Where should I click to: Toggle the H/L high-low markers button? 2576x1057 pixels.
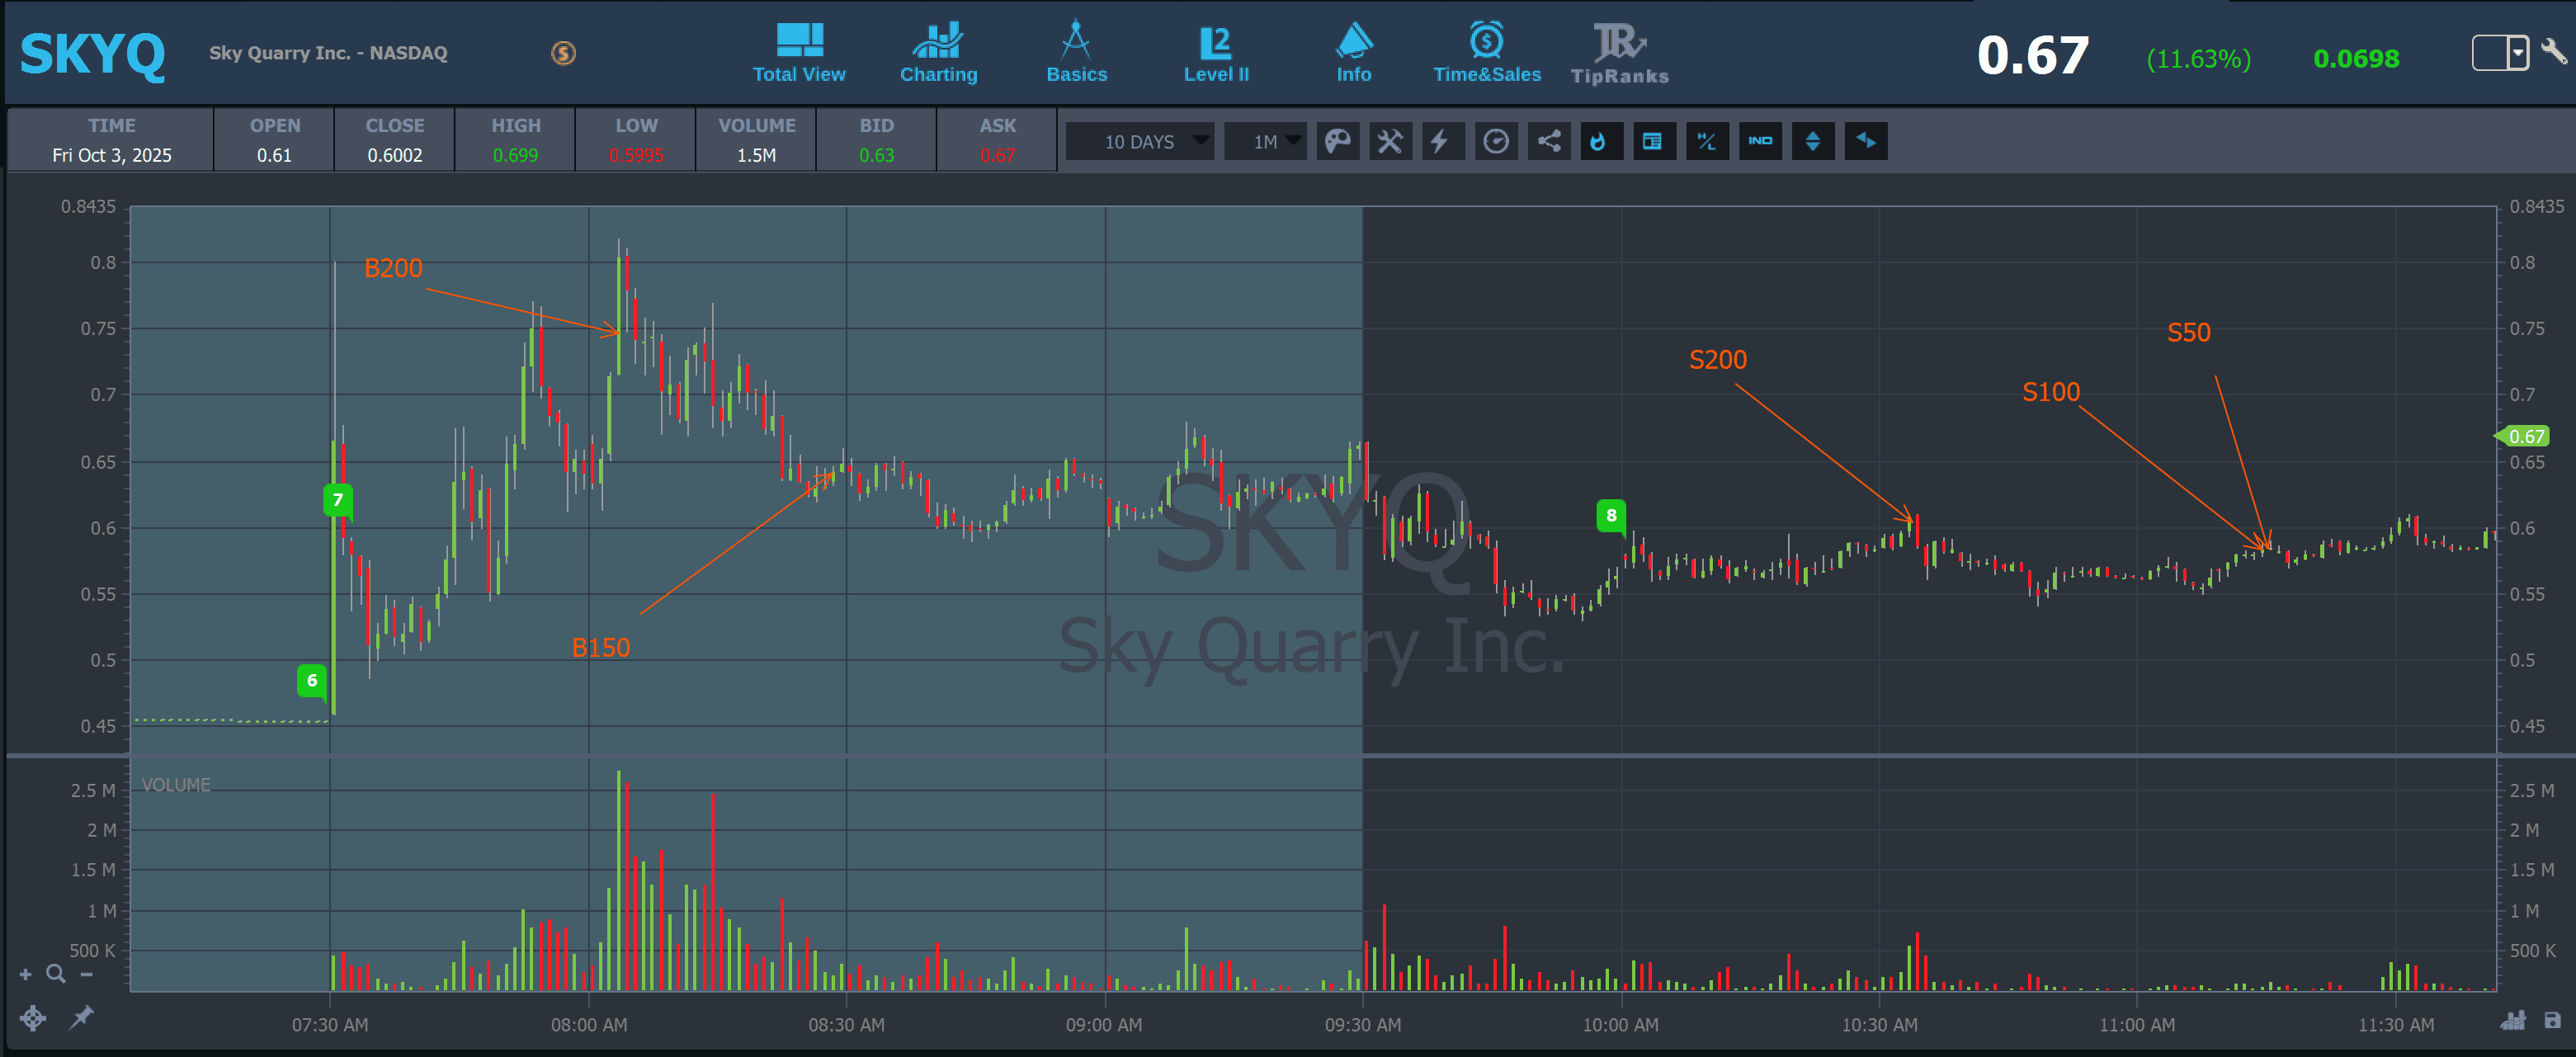point(1707,141)
